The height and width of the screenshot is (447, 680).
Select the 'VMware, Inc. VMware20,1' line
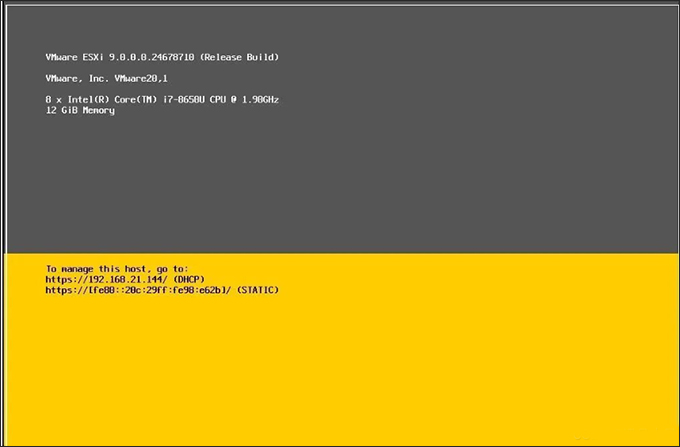tap(107, 78)
